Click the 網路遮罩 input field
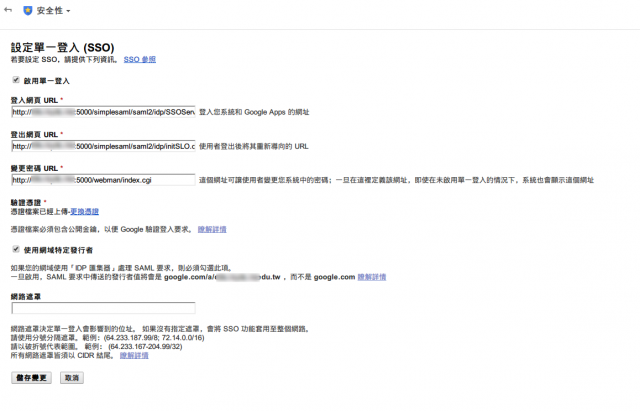Screen dimensions: 640x411 (103, 308)
